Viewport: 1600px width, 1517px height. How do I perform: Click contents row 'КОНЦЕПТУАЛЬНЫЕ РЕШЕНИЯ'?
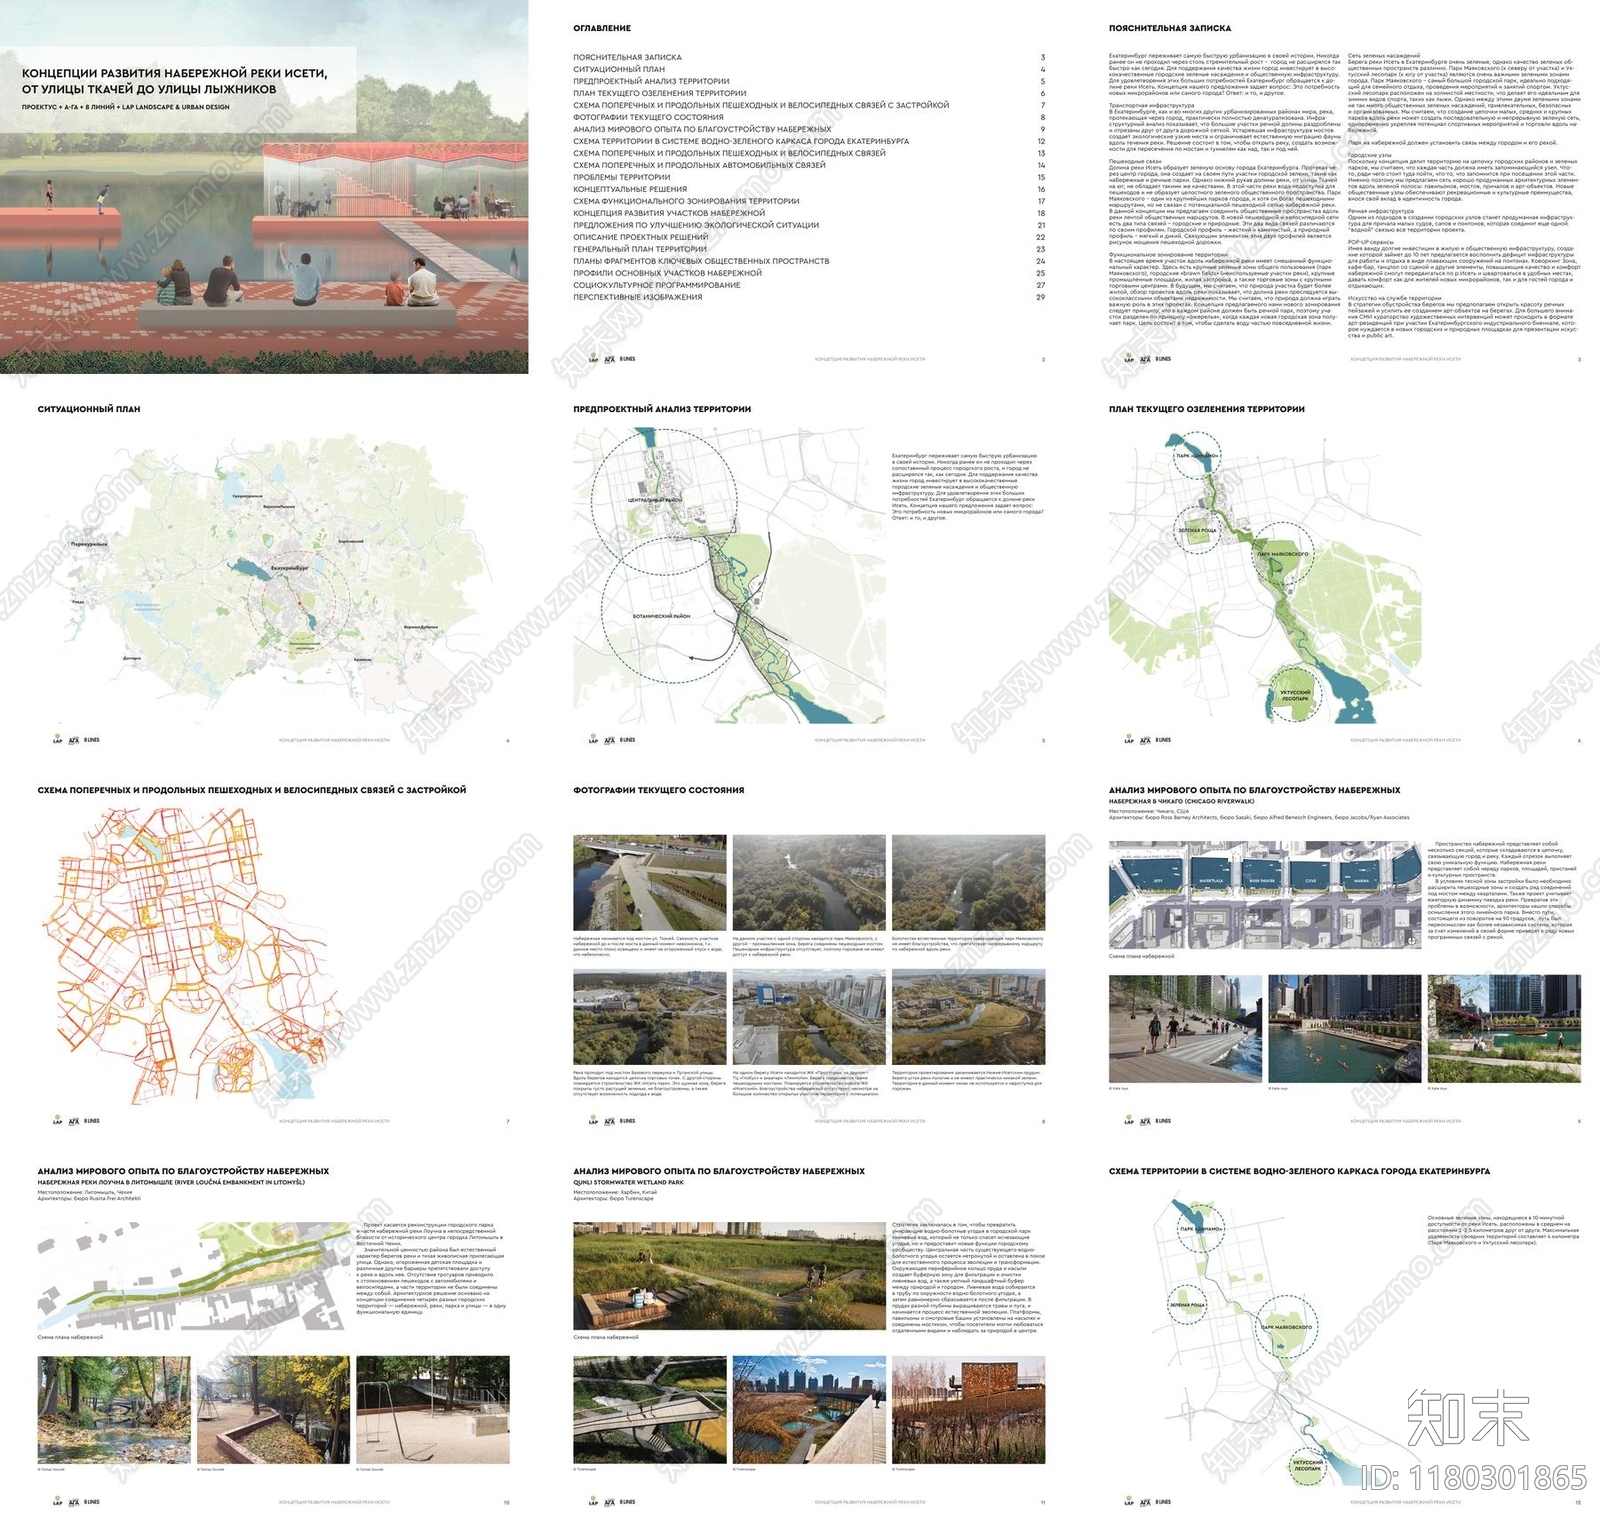pyautogui.click(x=809, y=189)
